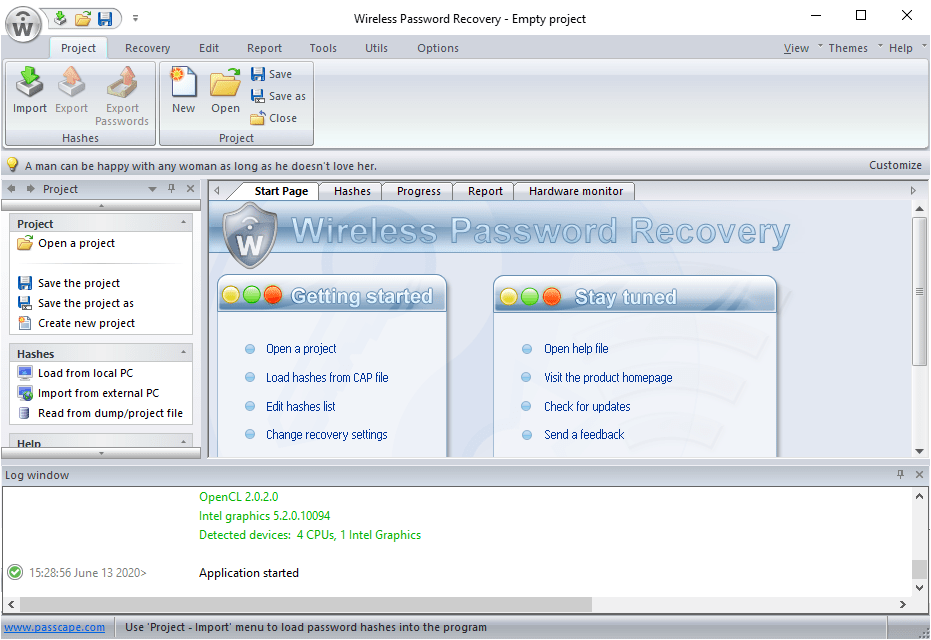Click the Export hashes ribbon icon

click(71, 90)
